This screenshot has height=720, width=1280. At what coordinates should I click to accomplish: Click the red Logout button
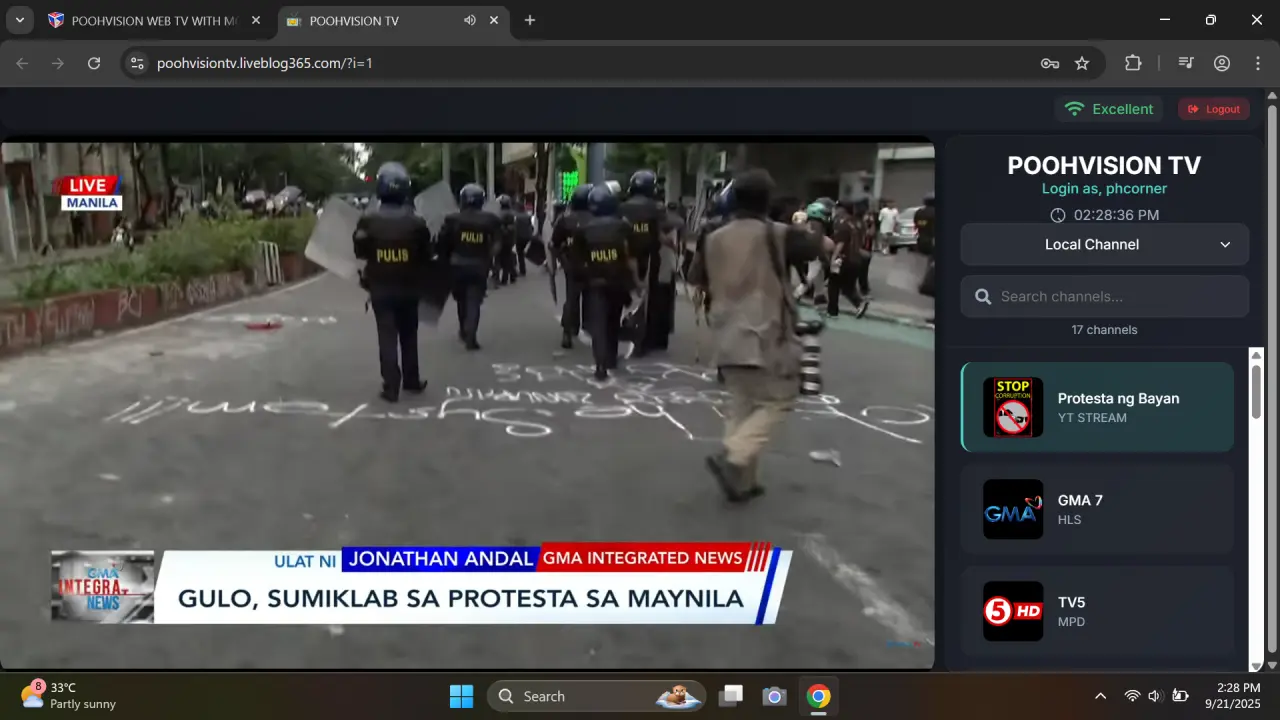[x=1214, y=109]
